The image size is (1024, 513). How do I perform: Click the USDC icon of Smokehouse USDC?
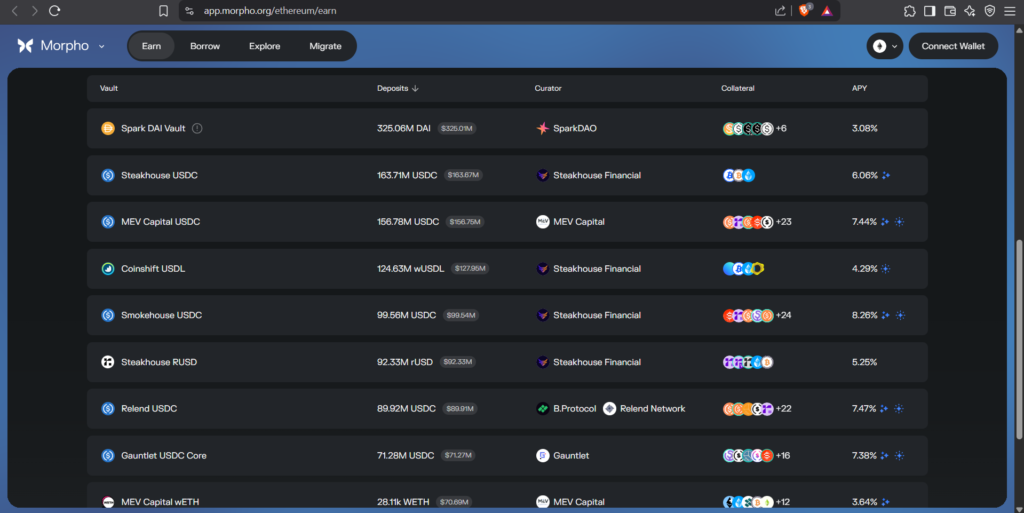click(x=108, y=315)
